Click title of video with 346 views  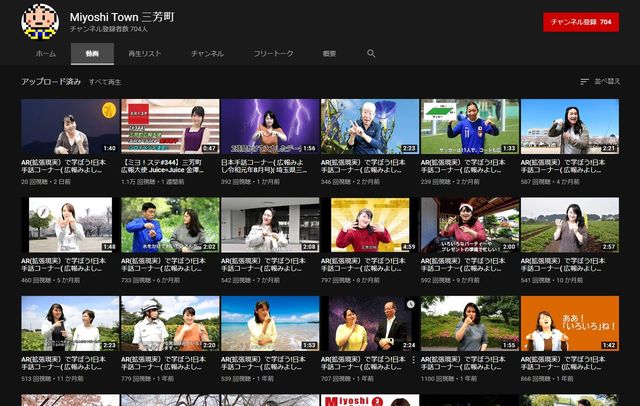click(x=363, y=166)
